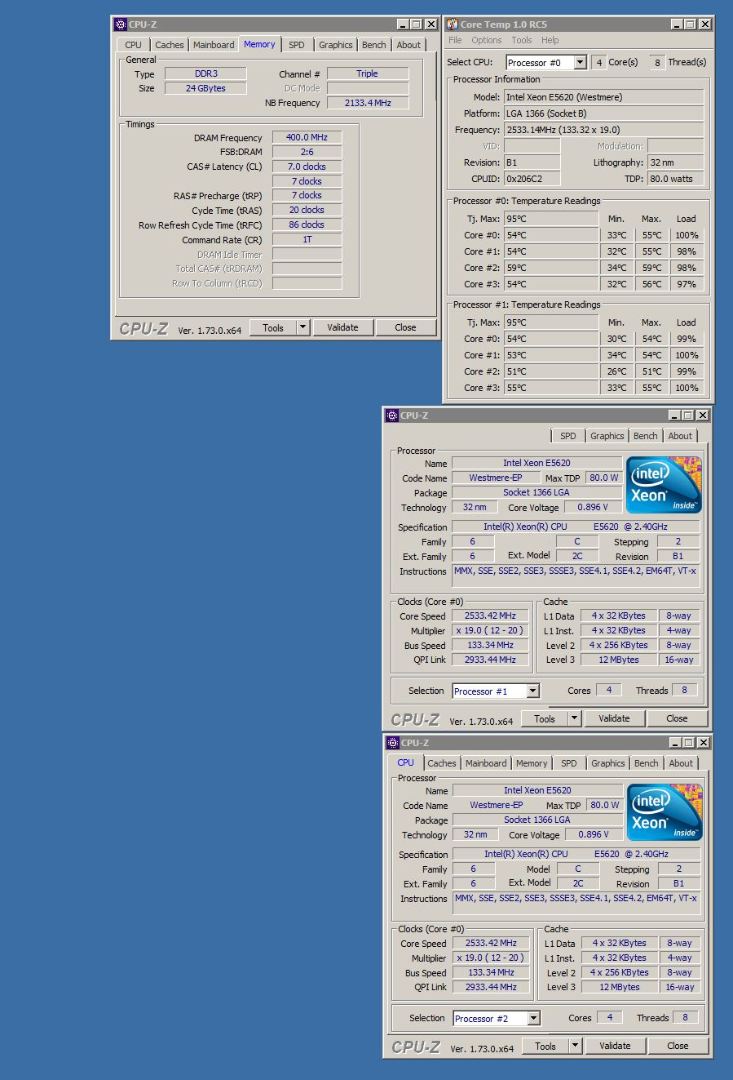Click the Level 3 cache 12 MBytes in Processor #2 window
733x1080 pixels.
click(x=619, y=987)
